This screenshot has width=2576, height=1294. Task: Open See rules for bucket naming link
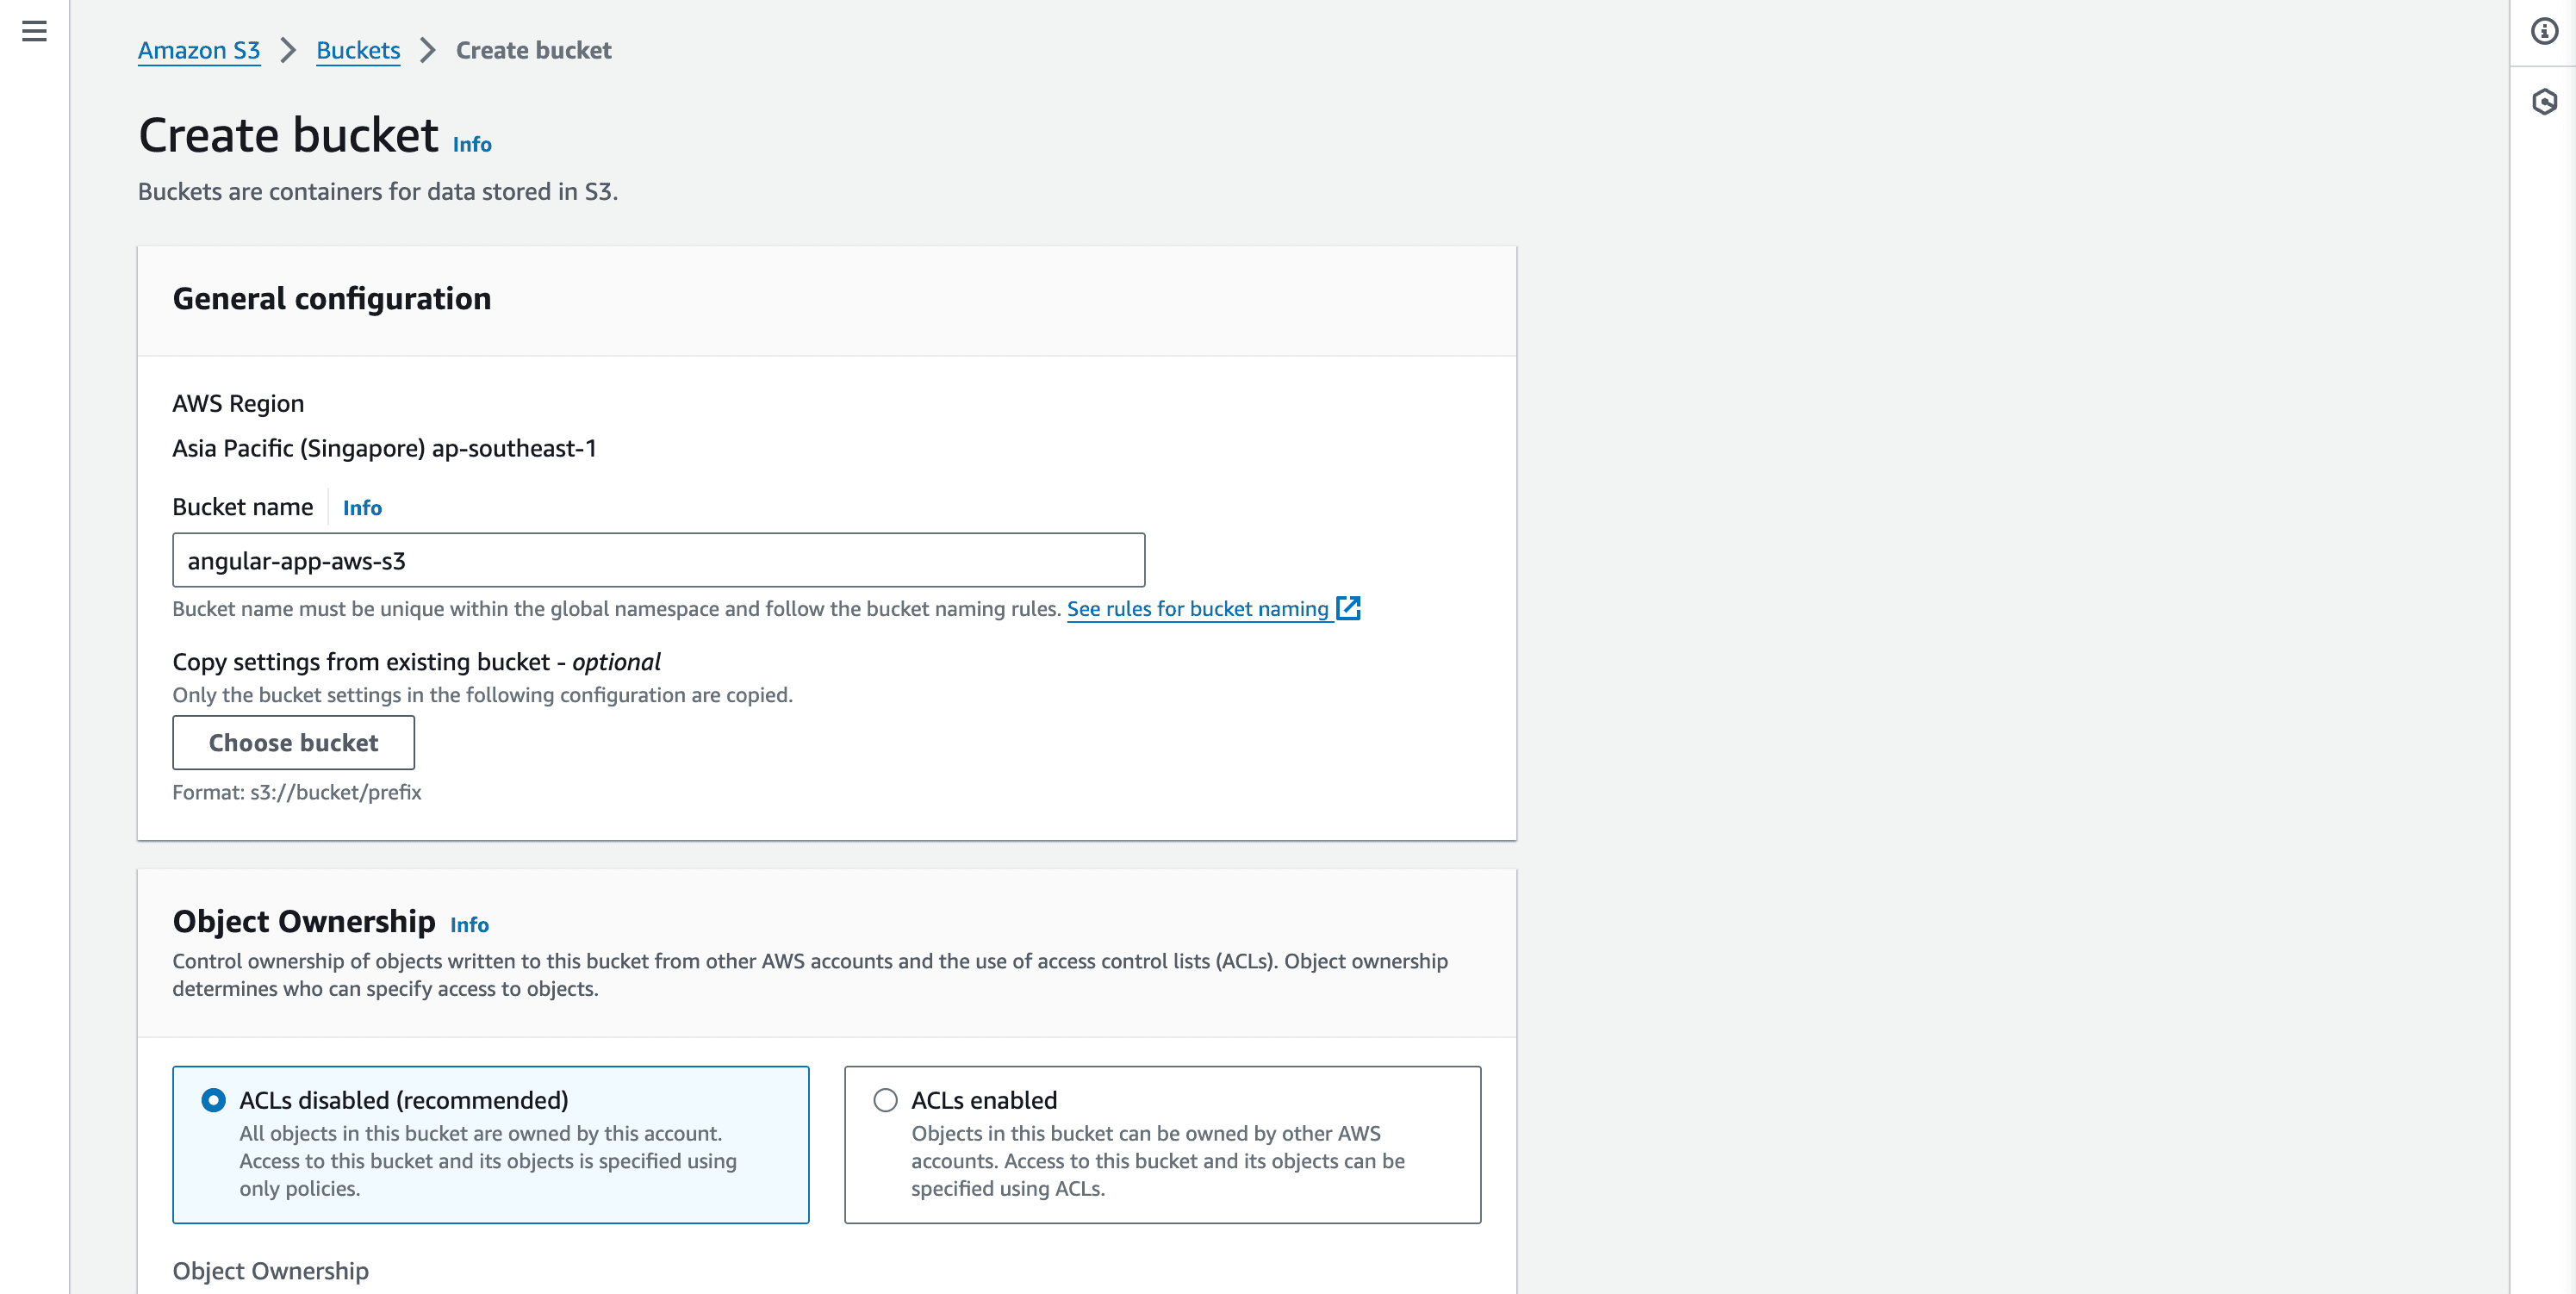coord(1197,608)
